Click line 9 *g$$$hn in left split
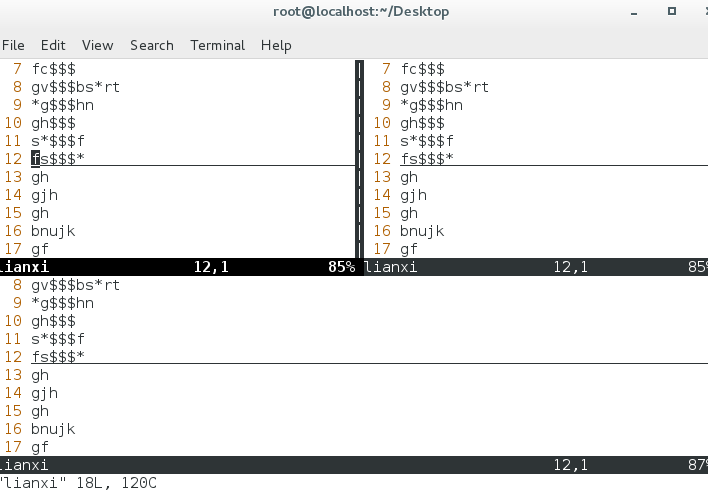 click(62, 105)
